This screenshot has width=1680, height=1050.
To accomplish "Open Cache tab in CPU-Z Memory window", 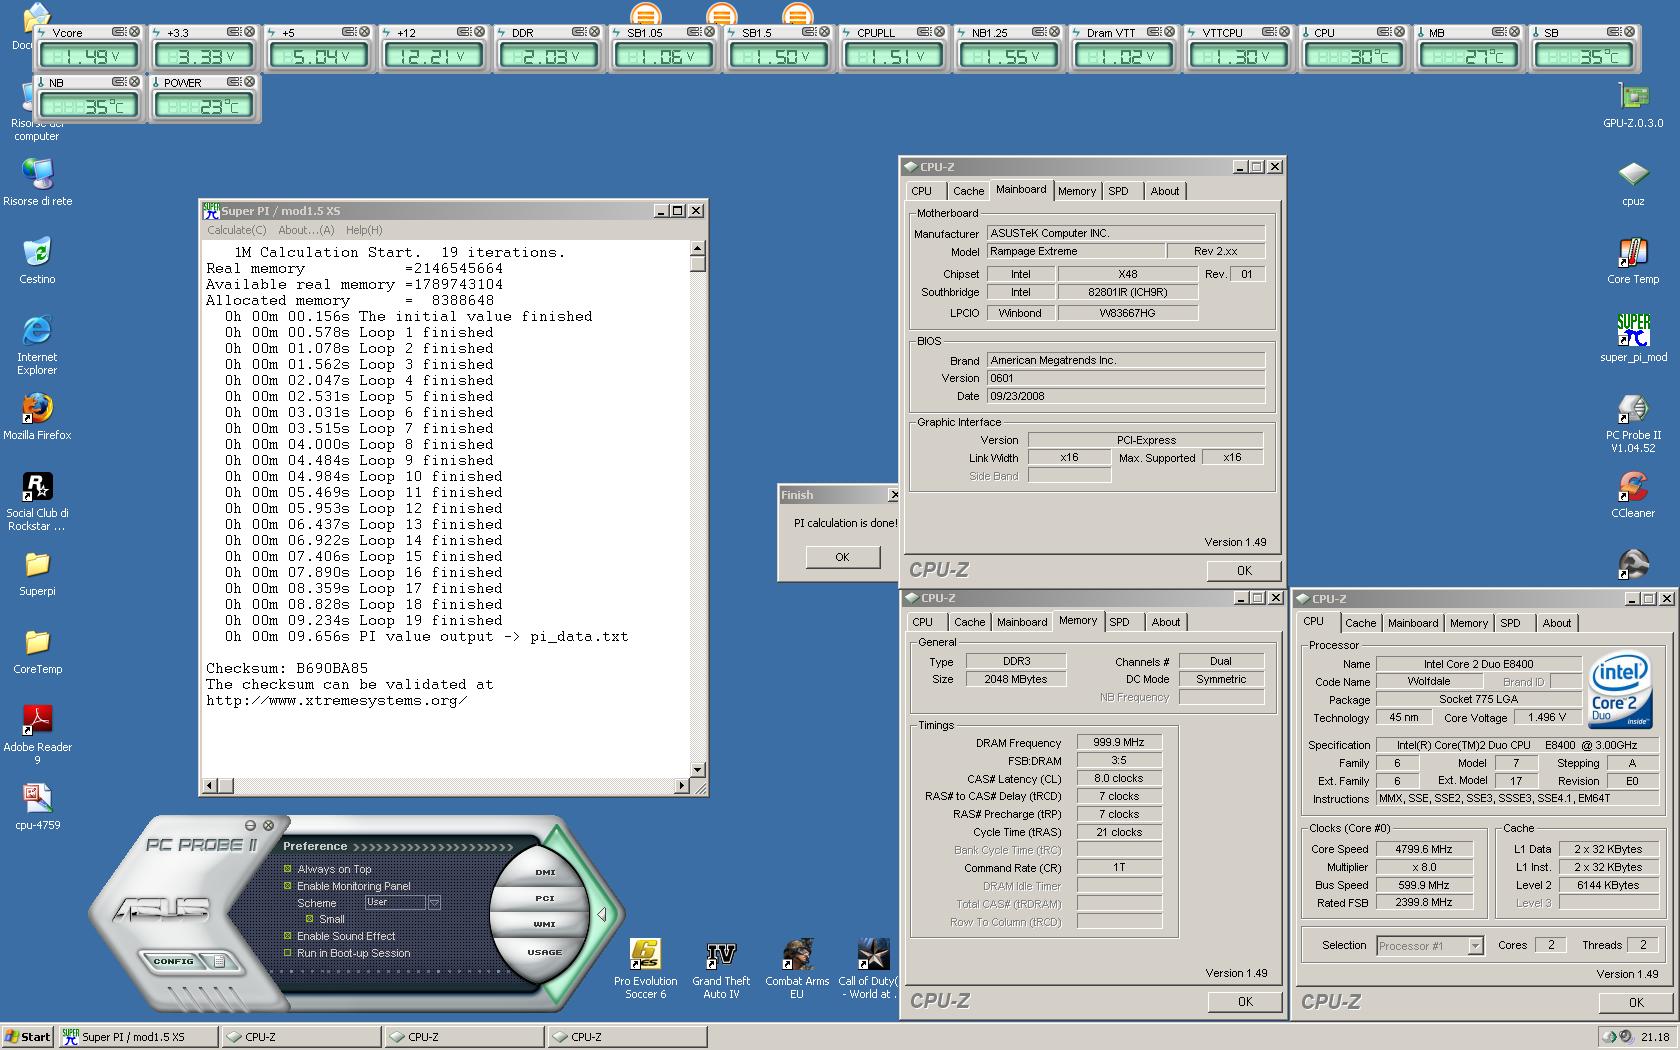I will click(969, 622).
